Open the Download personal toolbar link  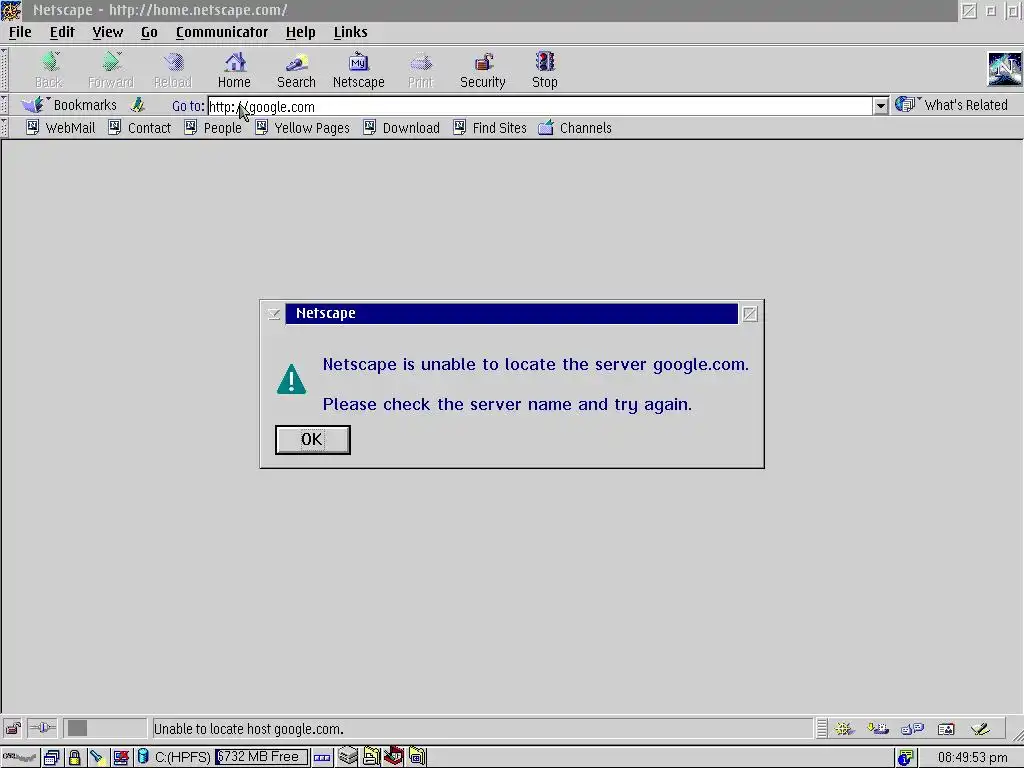click(x=402, y=128)
